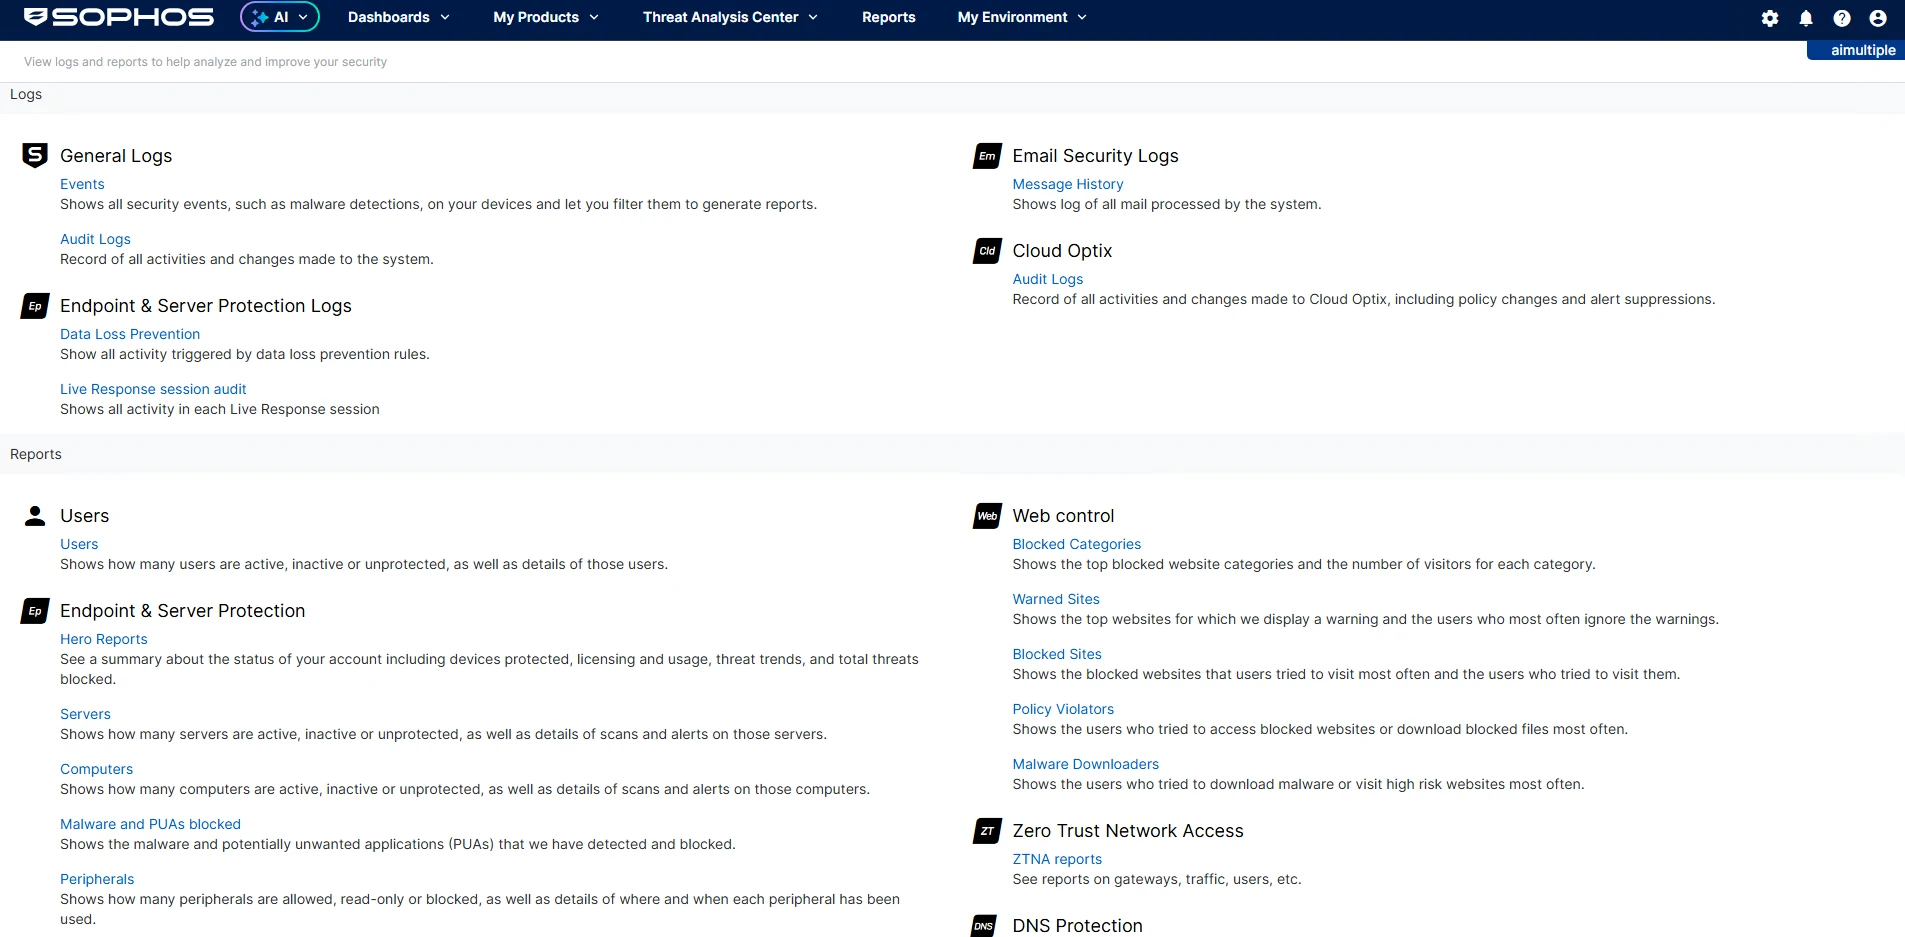Open Policy Violators report
The image size is (1905, 937).
click(x=1063, y=709)
